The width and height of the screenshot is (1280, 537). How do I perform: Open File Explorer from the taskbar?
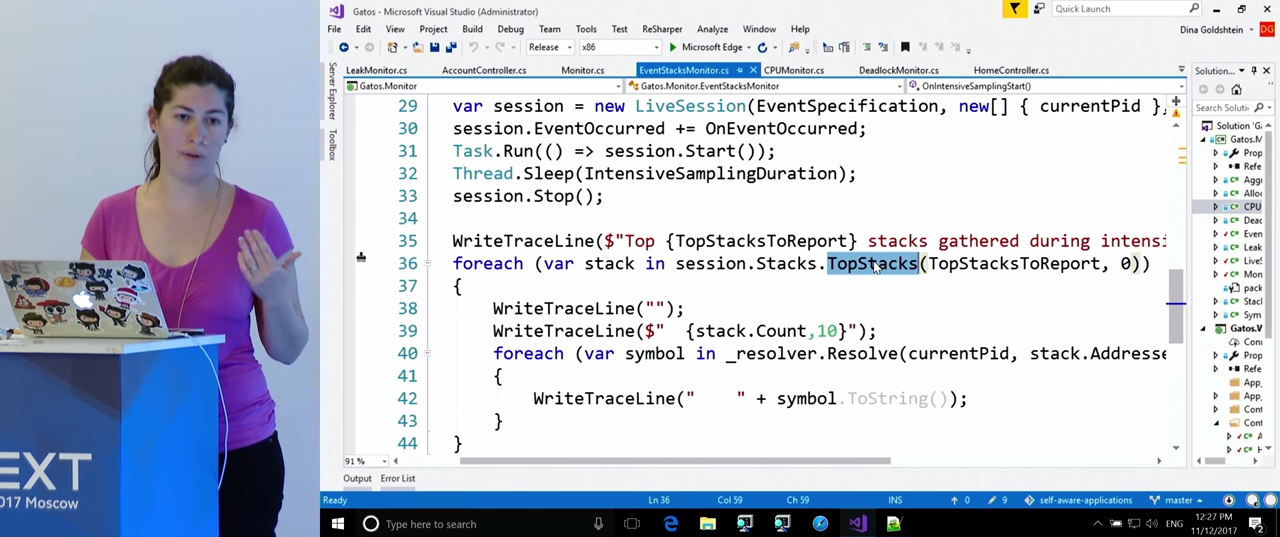click(x=707, y=523)
